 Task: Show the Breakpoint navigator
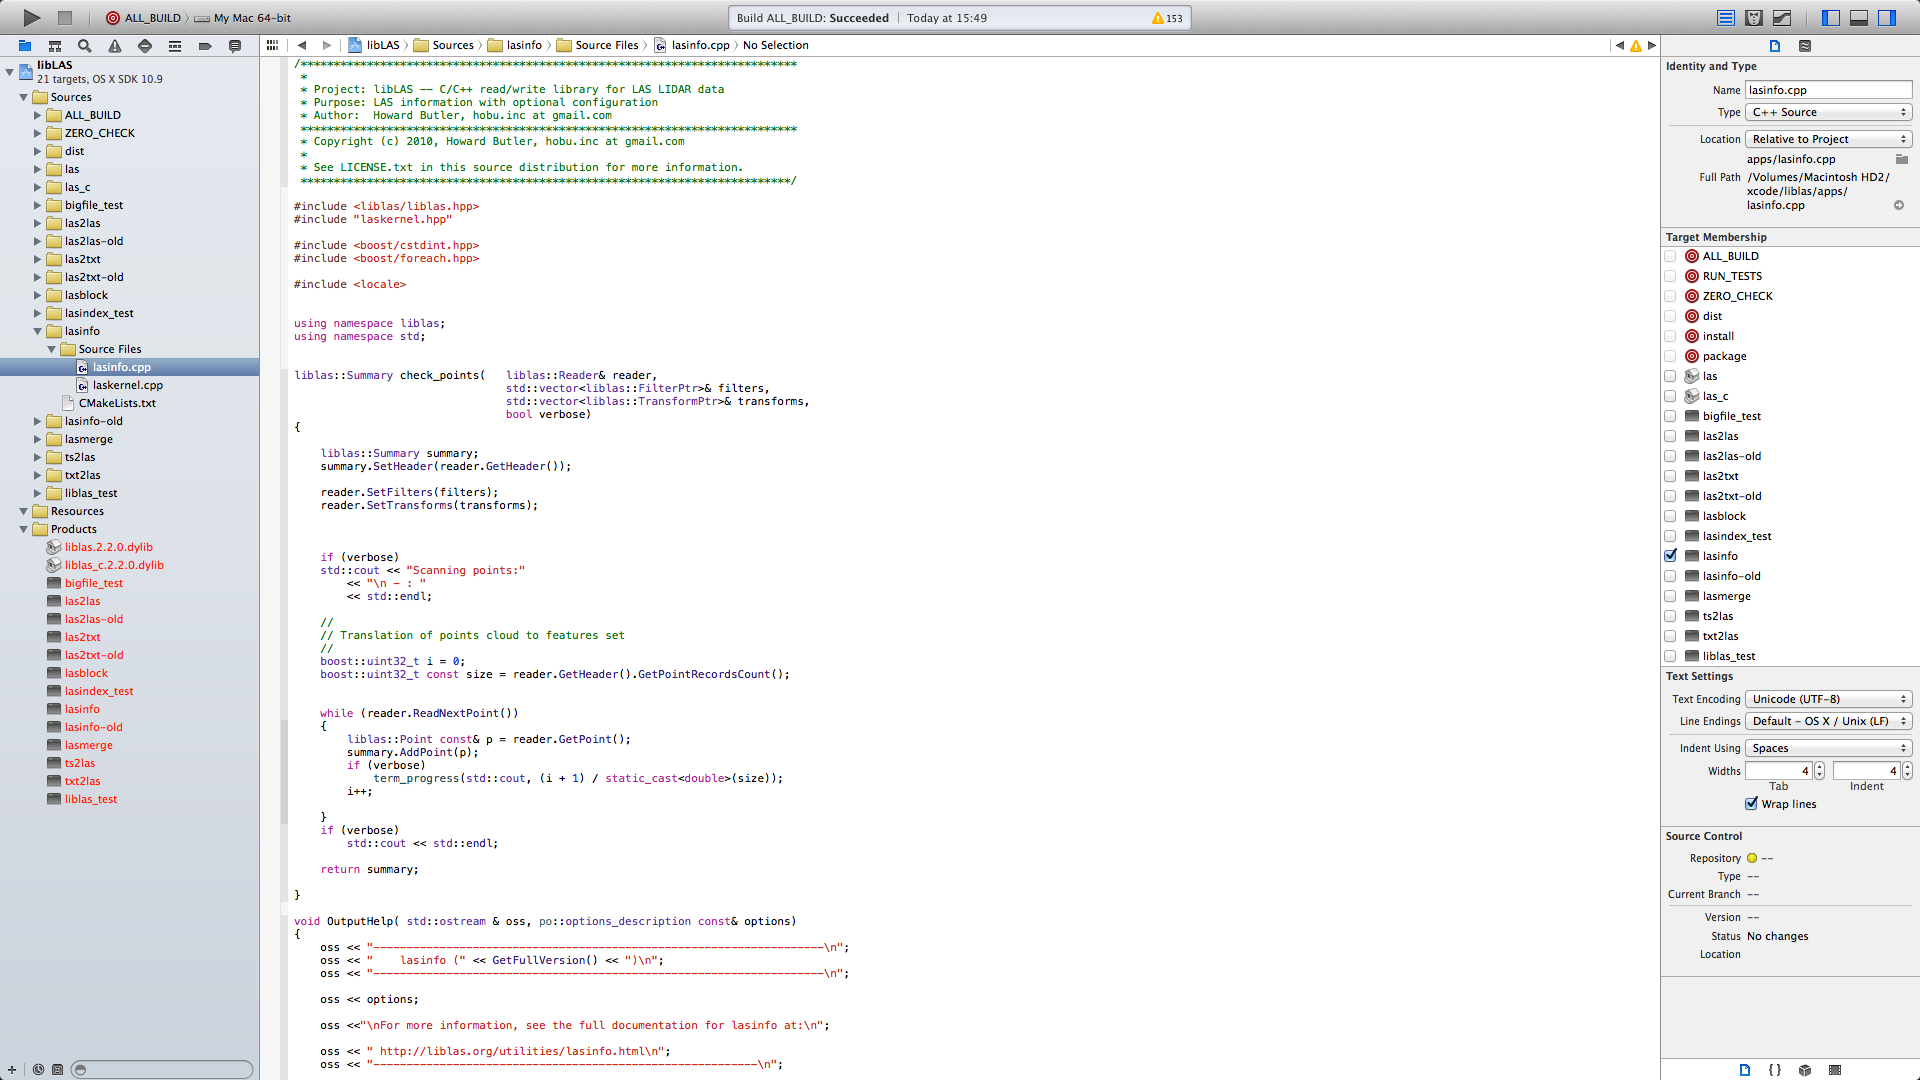coord(205,46)
